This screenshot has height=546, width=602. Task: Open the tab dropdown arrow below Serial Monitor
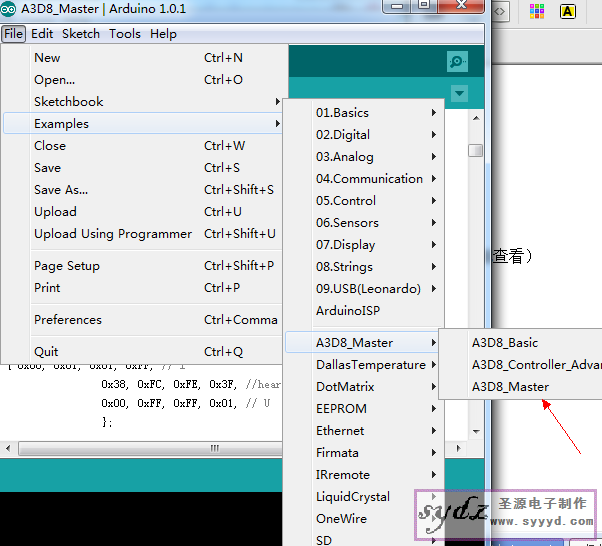pos(459,93)
